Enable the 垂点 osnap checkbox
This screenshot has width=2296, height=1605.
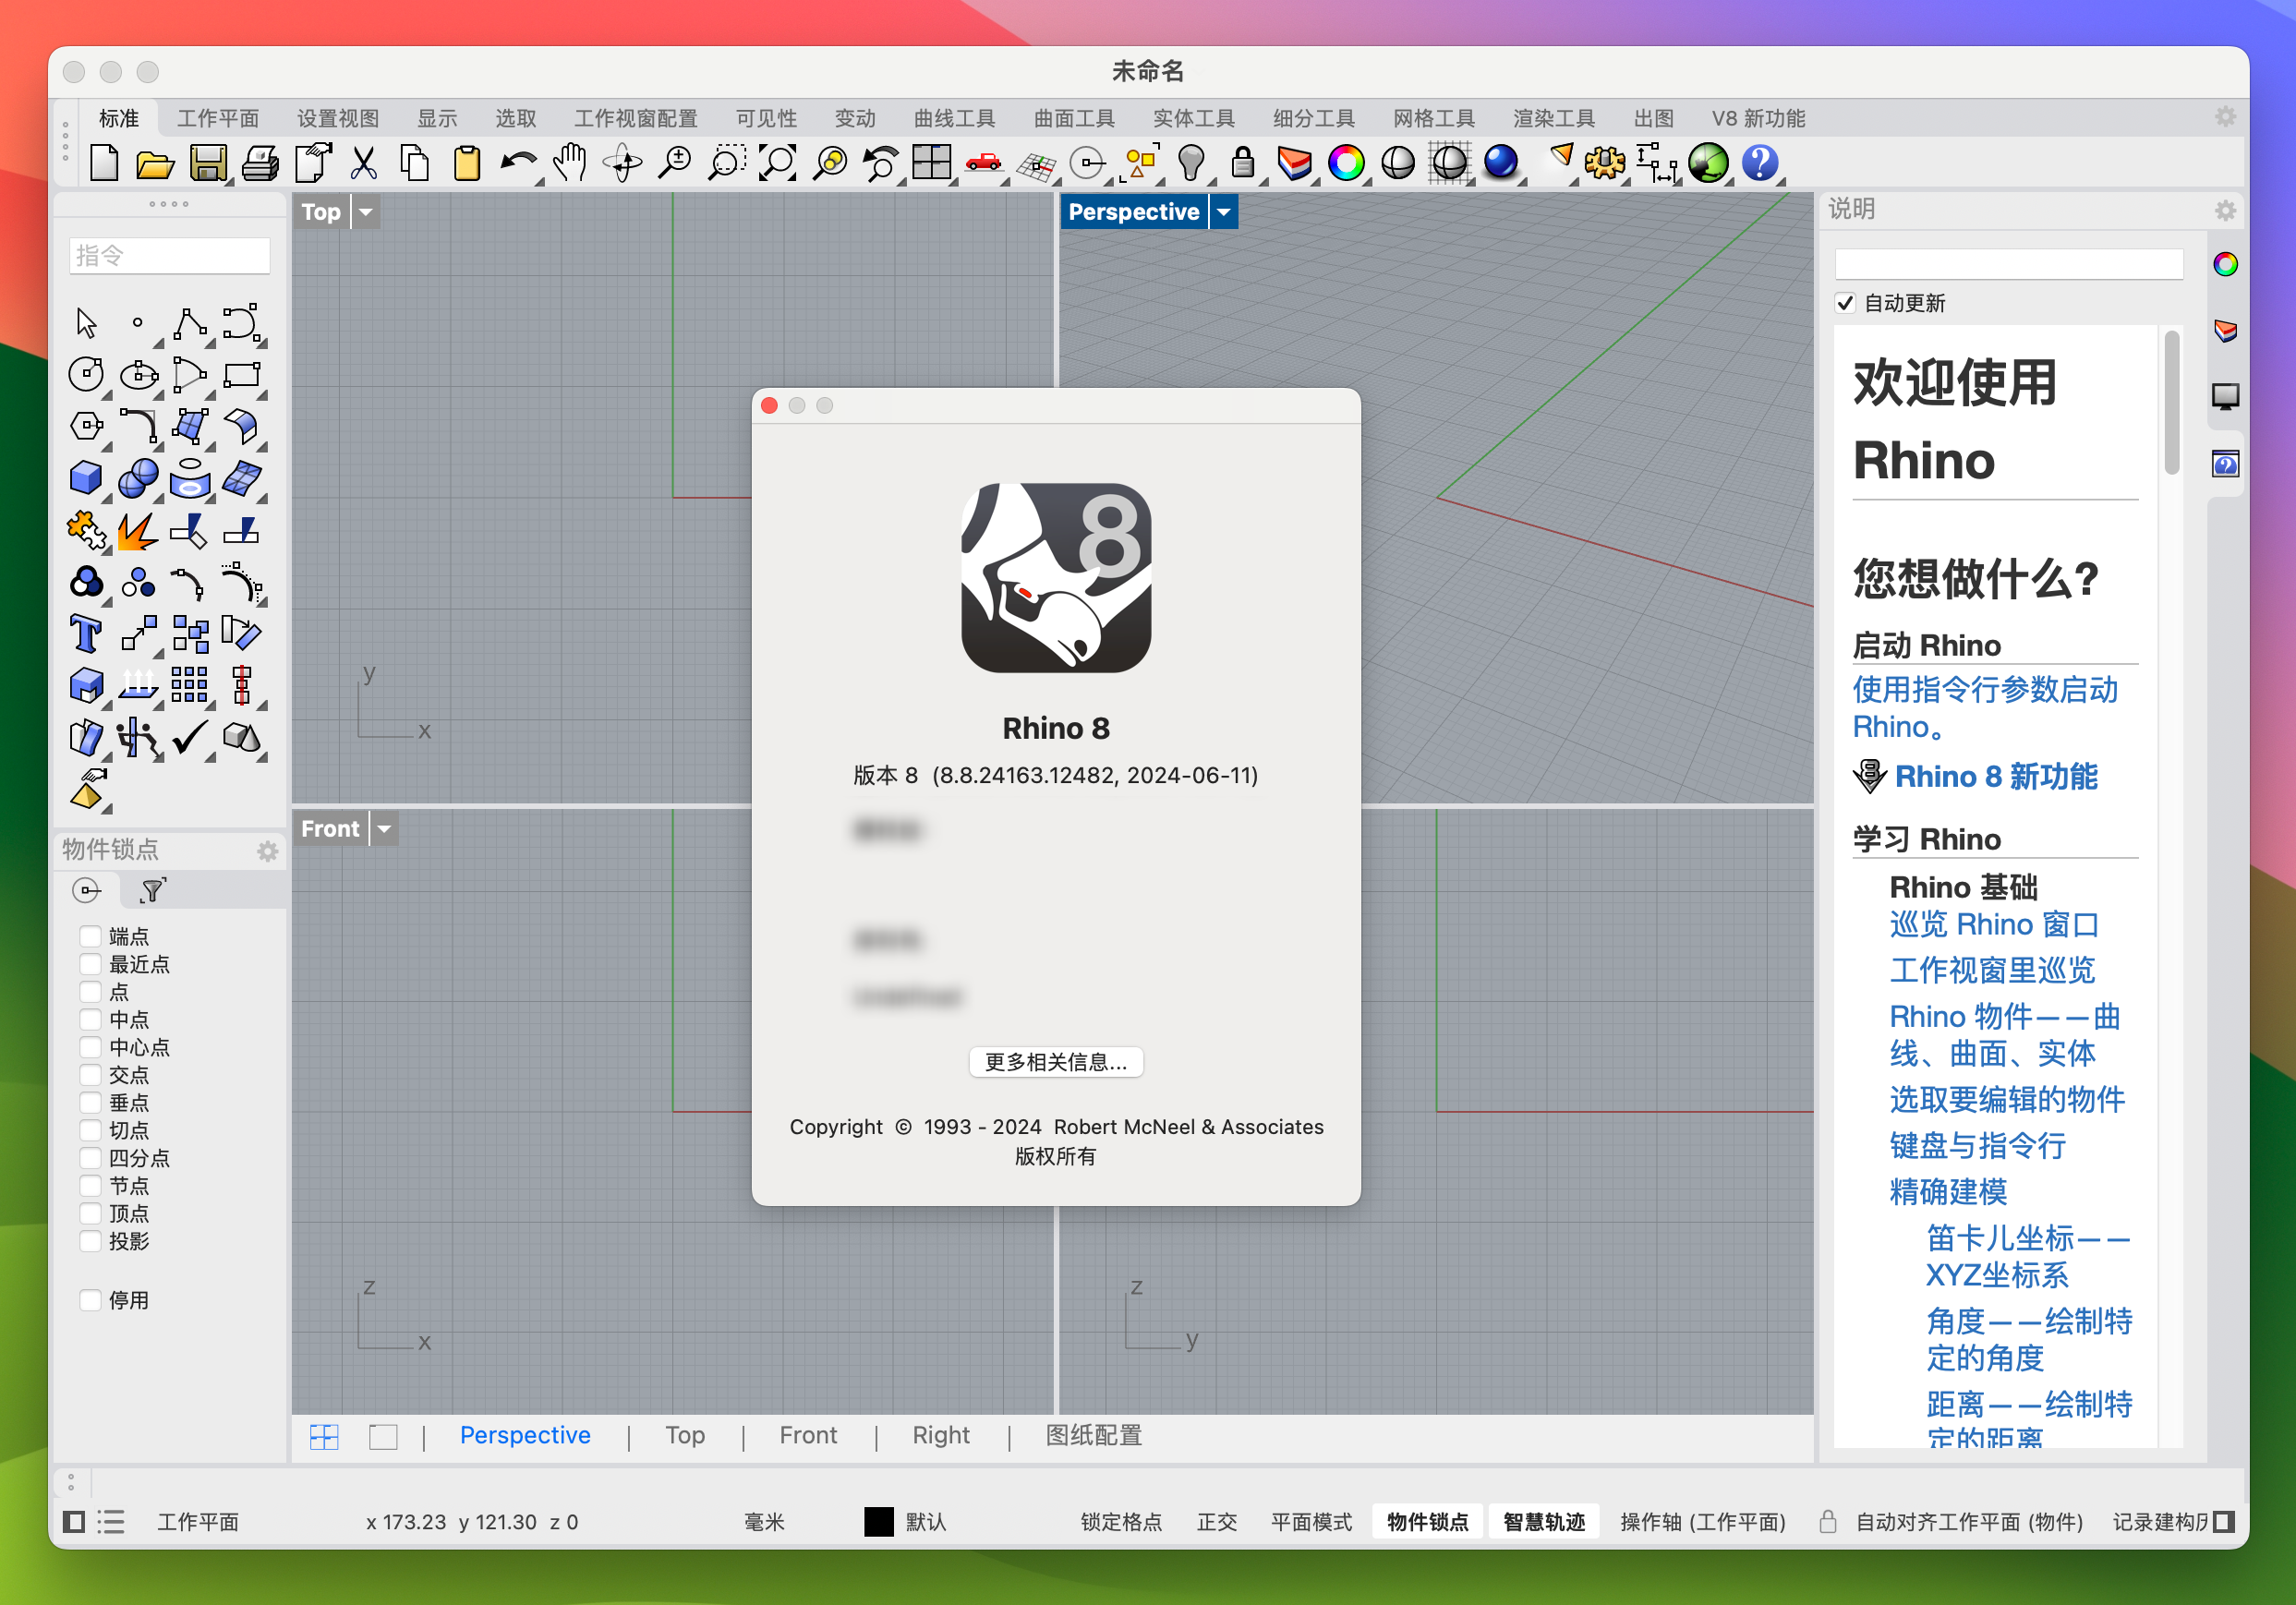click(x=90, y=1102)
